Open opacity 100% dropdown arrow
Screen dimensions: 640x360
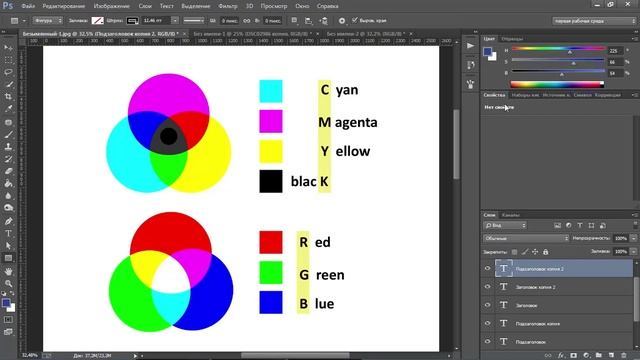click(633, 238)
